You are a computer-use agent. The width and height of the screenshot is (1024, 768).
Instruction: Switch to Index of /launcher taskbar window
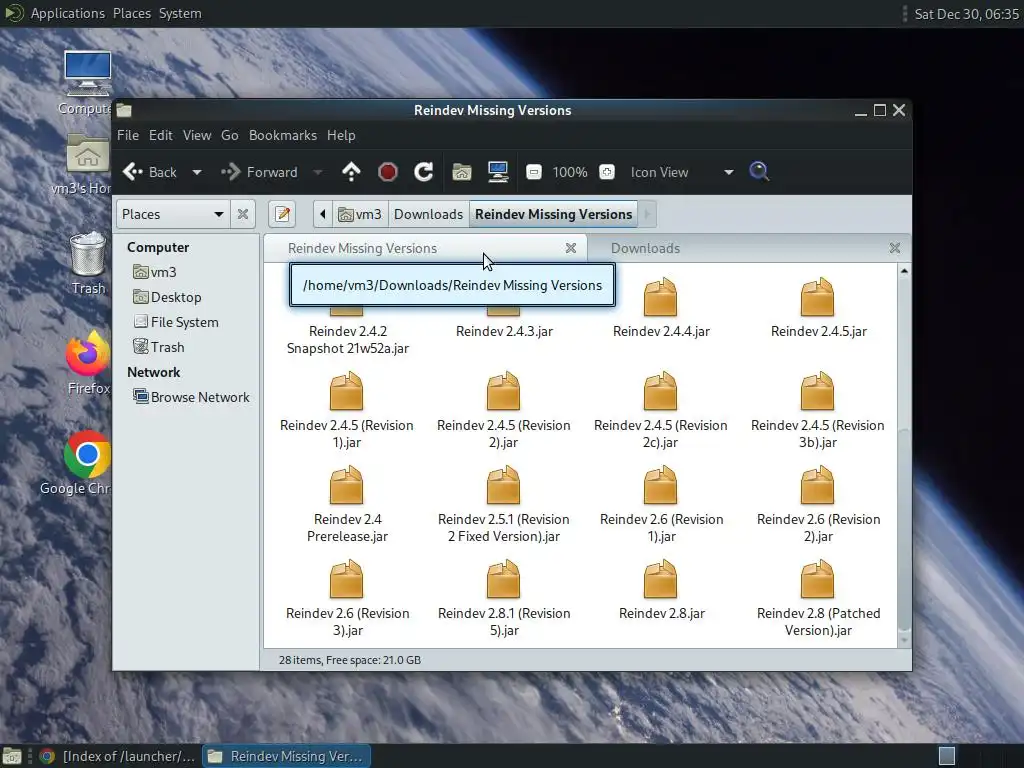118,756
